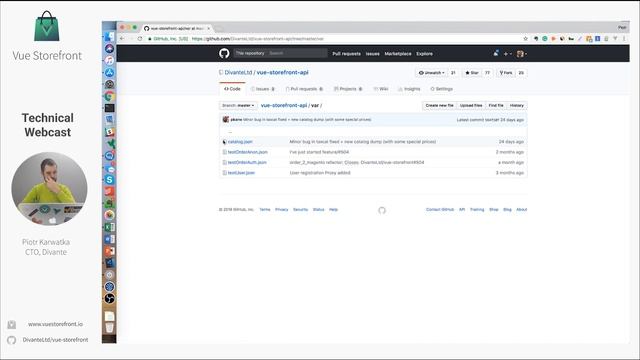Open the This repository search scope selector
640x360 pixels.
pyautogui.click(x=250, y=53)
